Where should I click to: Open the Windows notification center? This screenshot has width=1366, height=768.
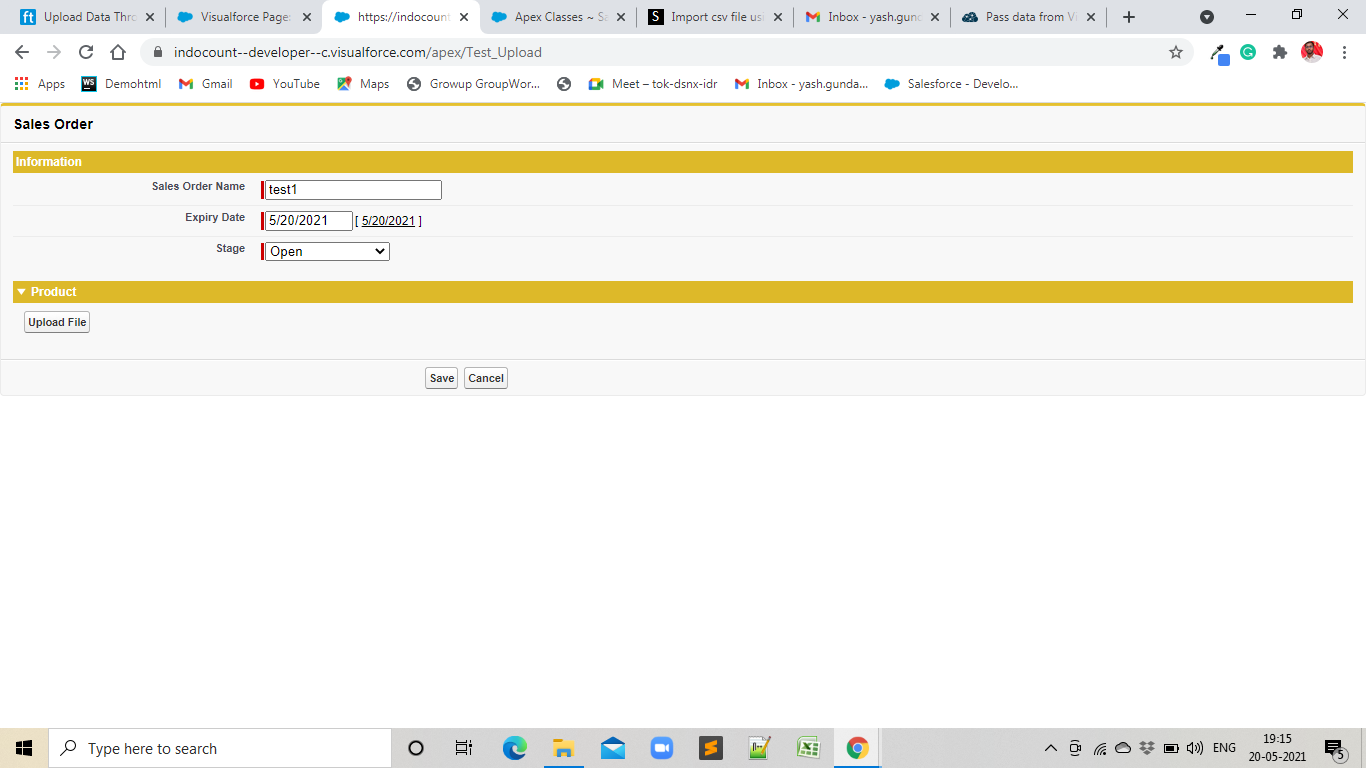pyautogui.click(x=1334, y=748)
